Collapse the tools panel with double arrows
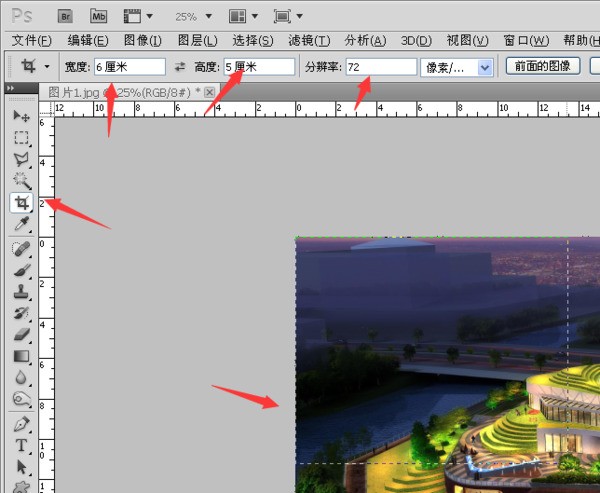Viewport: 600px width, 493px height. 10,89
